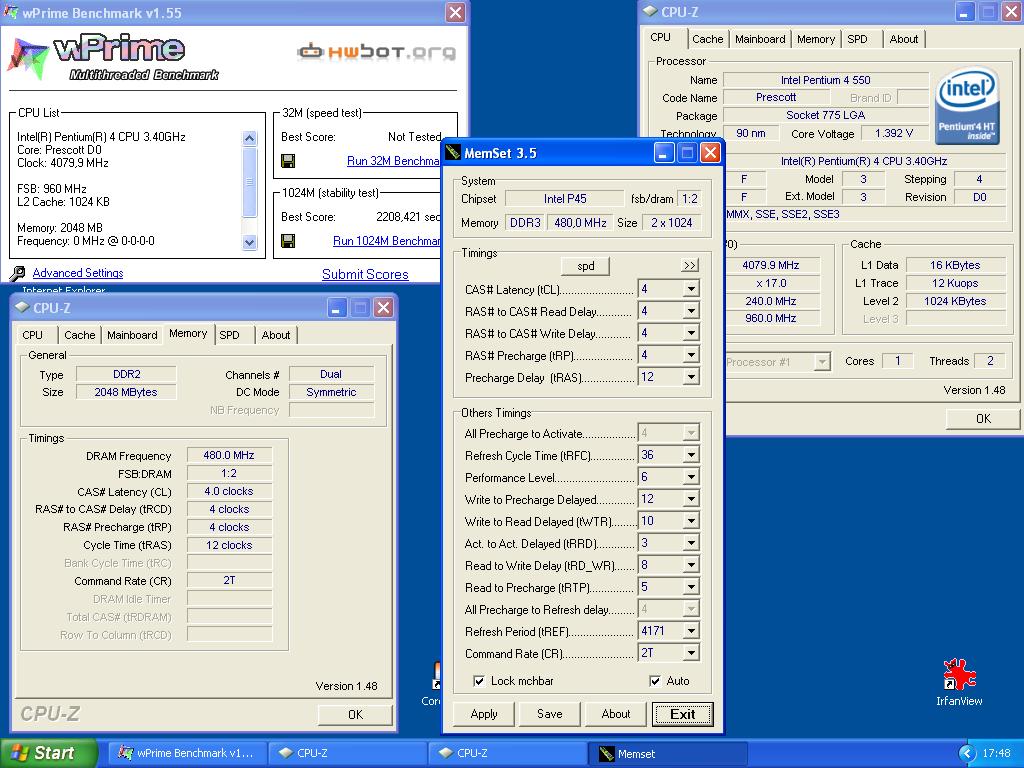The image size is (1024, 768).
Task: Click the CPU List scrollbar down arrow
Action: (x=249, y=242)
